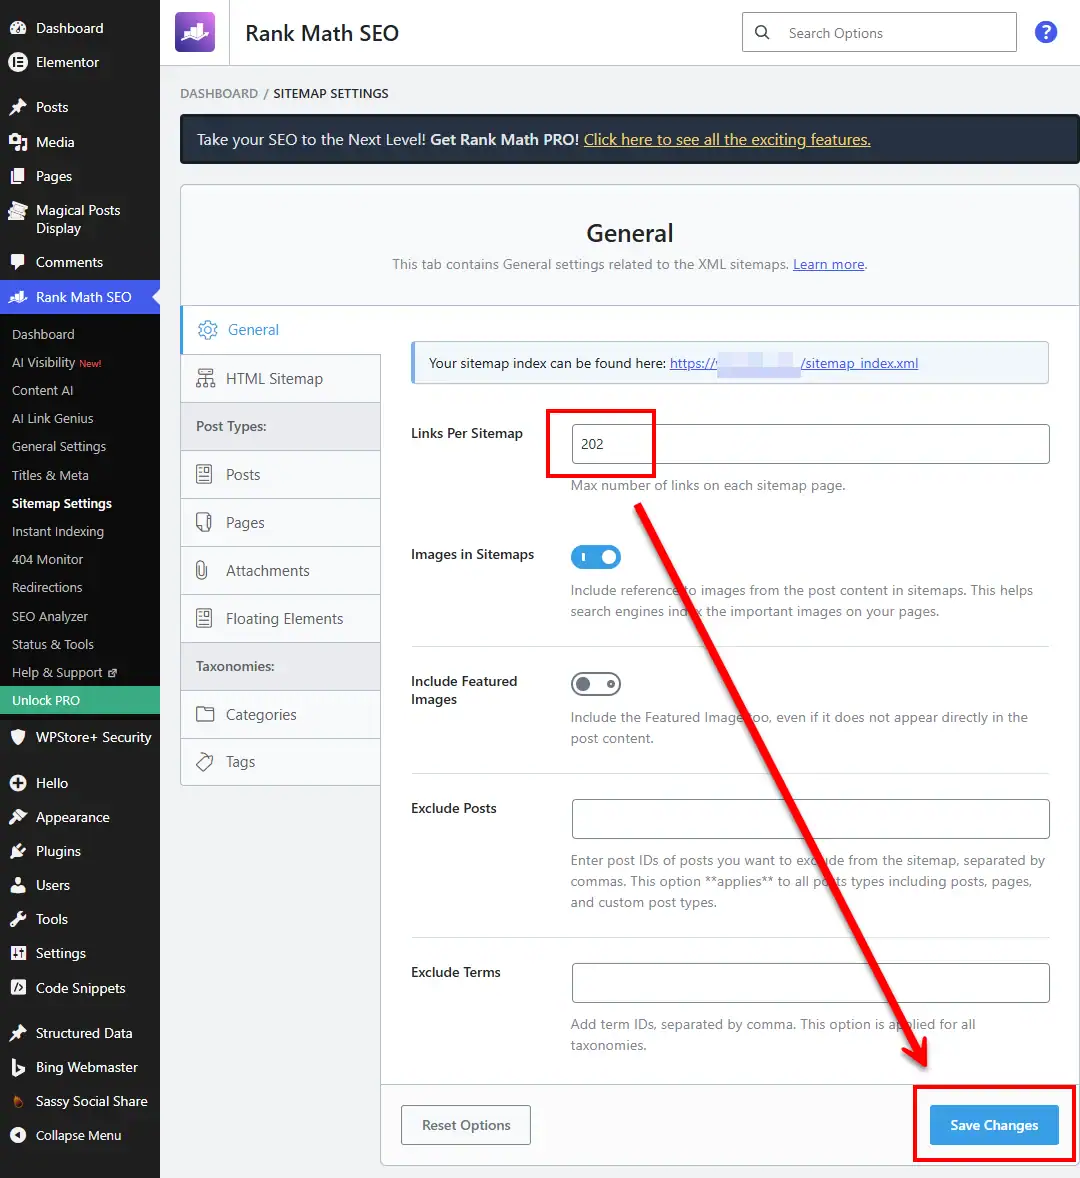
Task: Click the Bing Webmaster icon
Action: point(18,1068)
